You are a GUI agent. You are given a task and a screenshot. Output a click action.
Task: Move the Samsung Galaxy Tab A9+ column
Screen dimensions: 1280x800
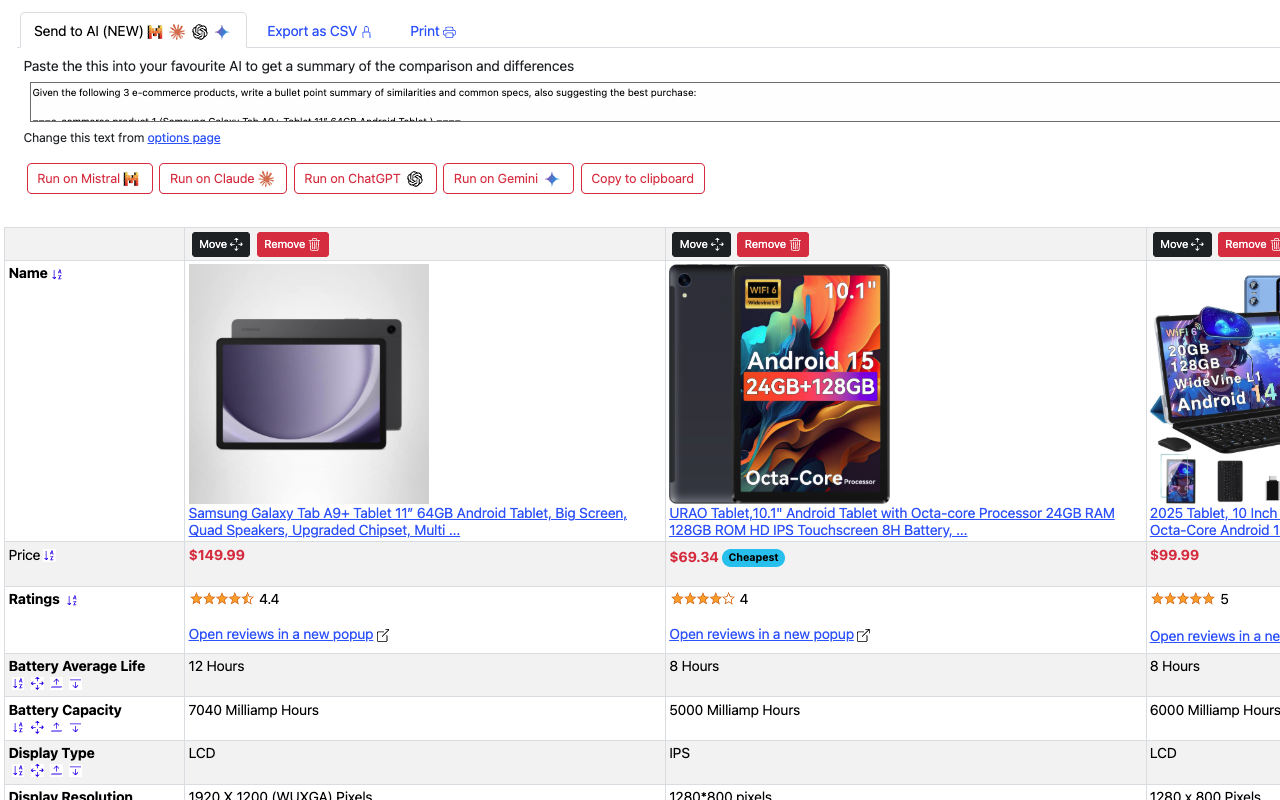(x=221, y=244)
